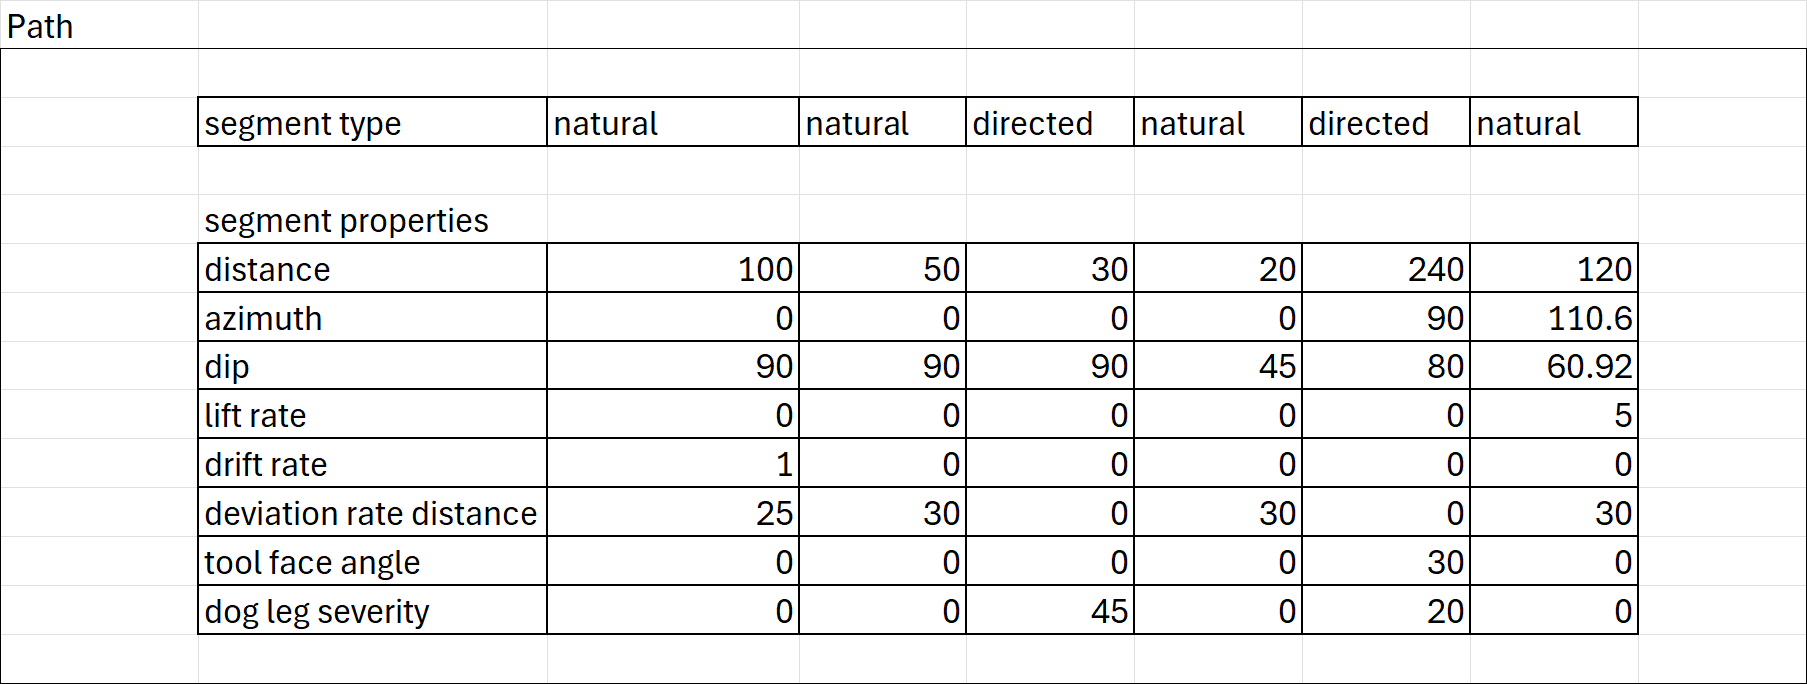Select the azimuth row label cell
The image size is (1807, 684).
click(x=373, y=317)
